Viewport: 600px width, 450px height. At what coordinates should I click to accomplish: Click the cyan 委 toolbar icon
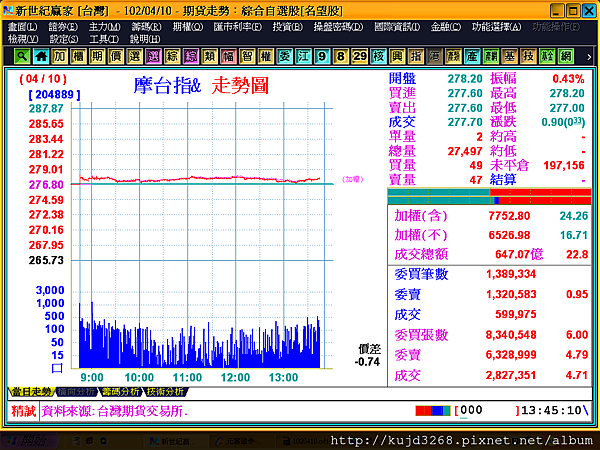pyautogui.click(x=285, y=56)
